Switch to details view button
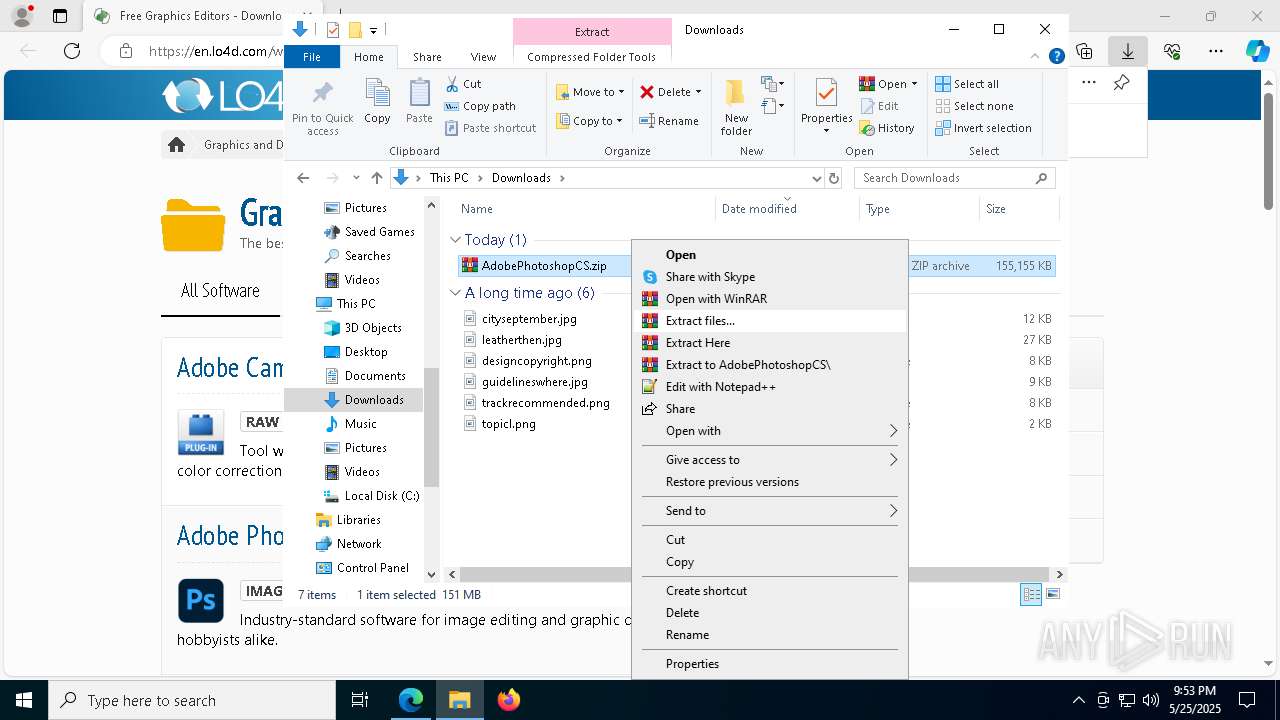 pos(1031,594)
